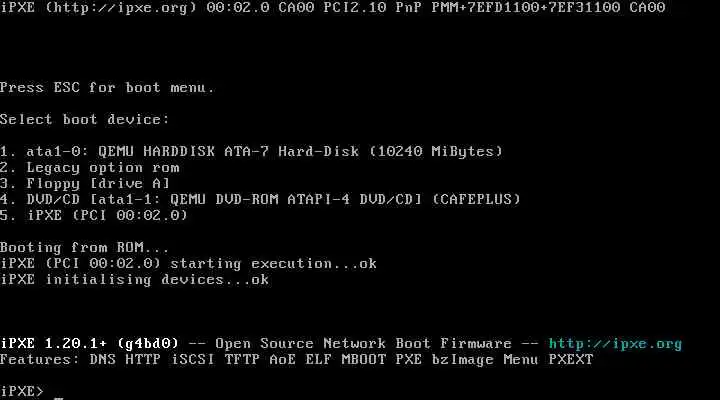The height and width of the screenshot is (400, 720).
Task: Pick boot entry 5 iPXE (PCI 00:02.0)
Action: pyautogui.click(x=94, y=215)
